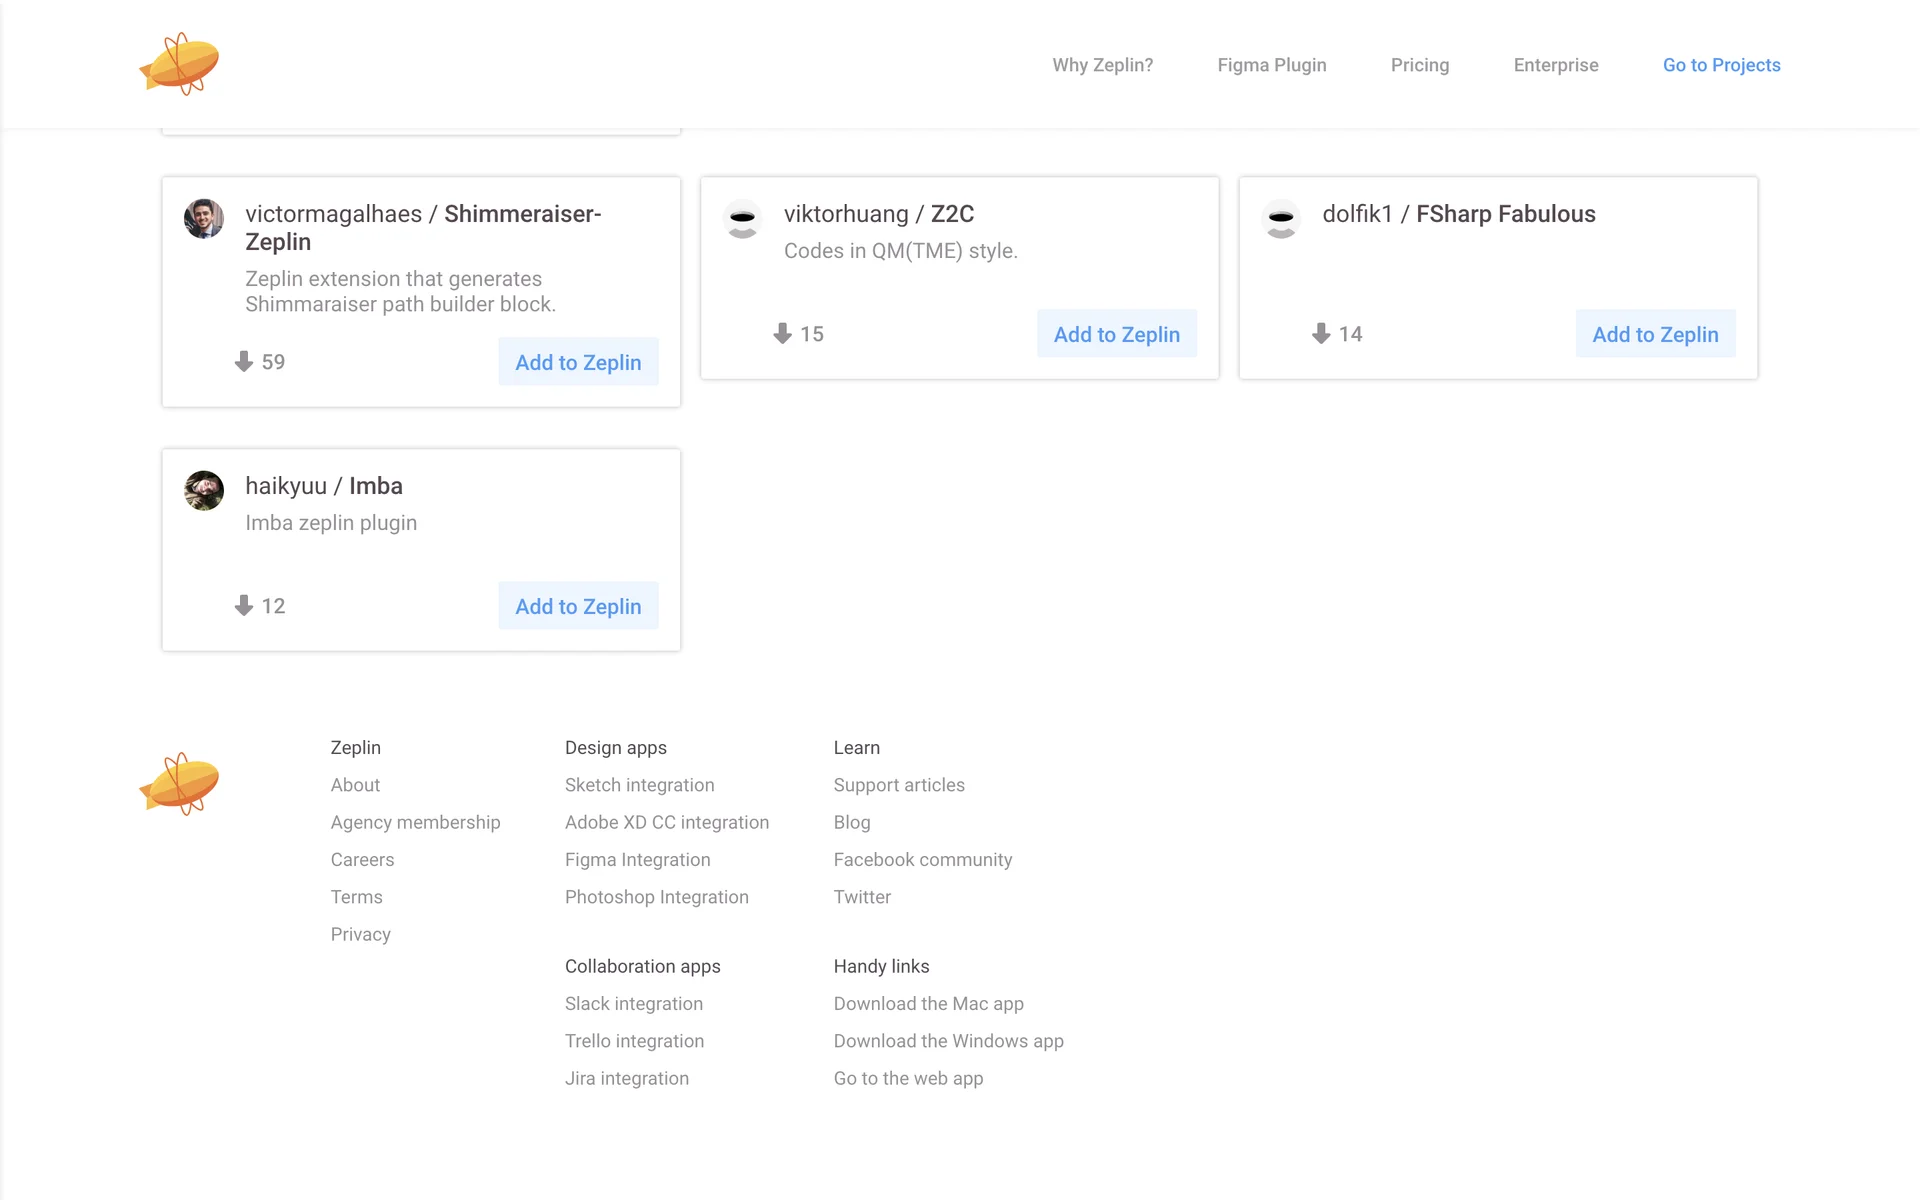Go to the Figma Plugin page
The width and height of the screenshot is (1920, 1200).
(x=1271, y=65)
